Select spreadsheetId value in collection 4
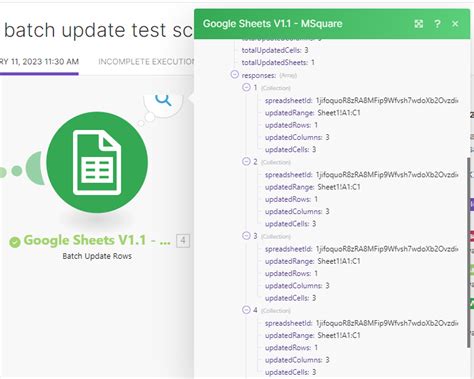The image size is (474, 379). 387,323
